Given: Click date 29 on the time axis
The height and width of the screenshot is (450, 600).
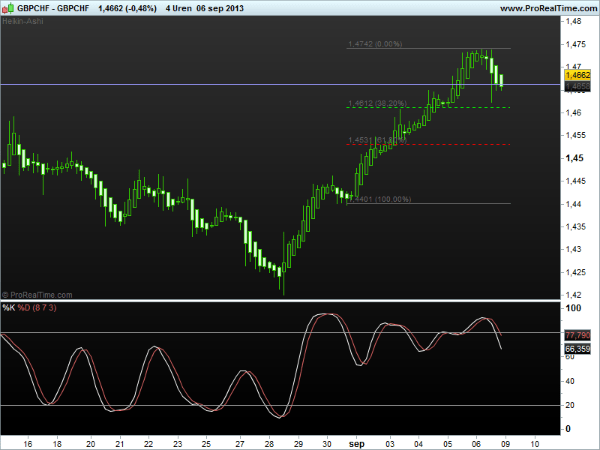Looking at the screenshot, I should point(298,444).
